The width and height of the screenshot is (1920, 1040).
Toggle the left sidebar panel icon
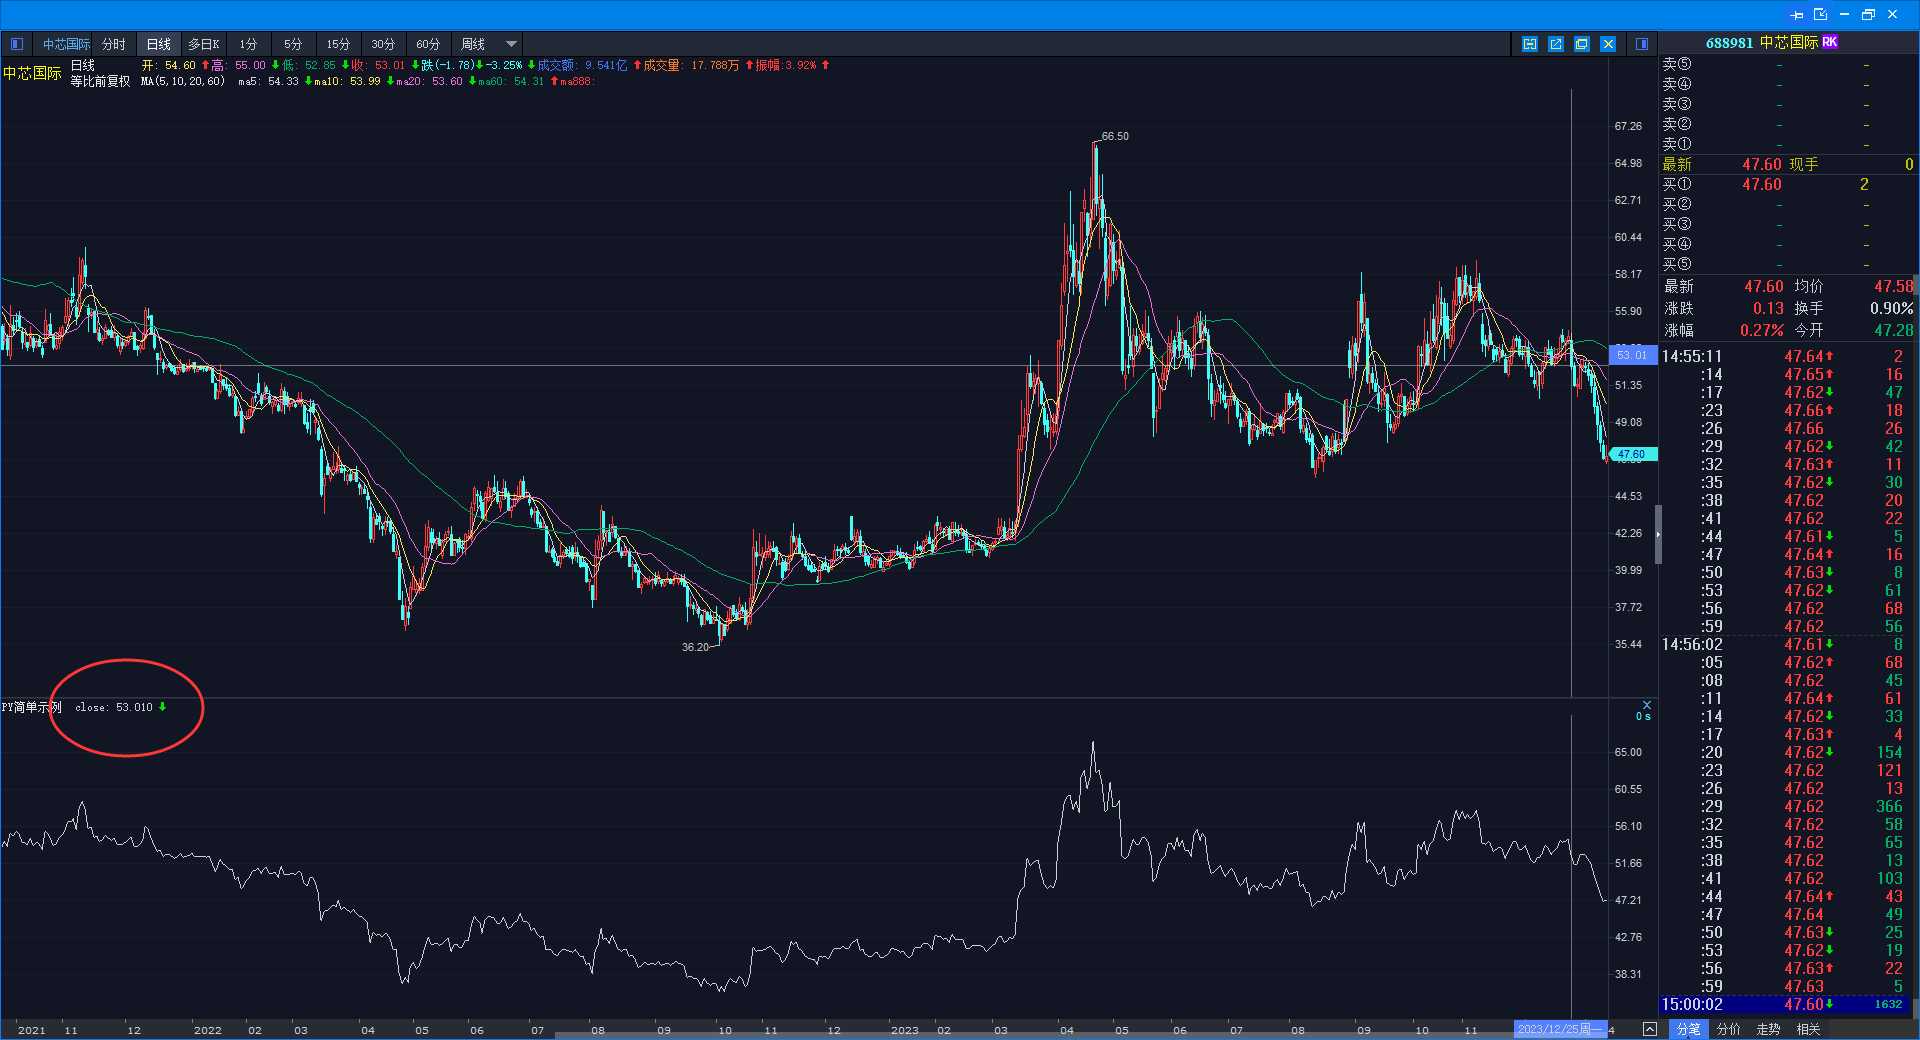(17, 44)
